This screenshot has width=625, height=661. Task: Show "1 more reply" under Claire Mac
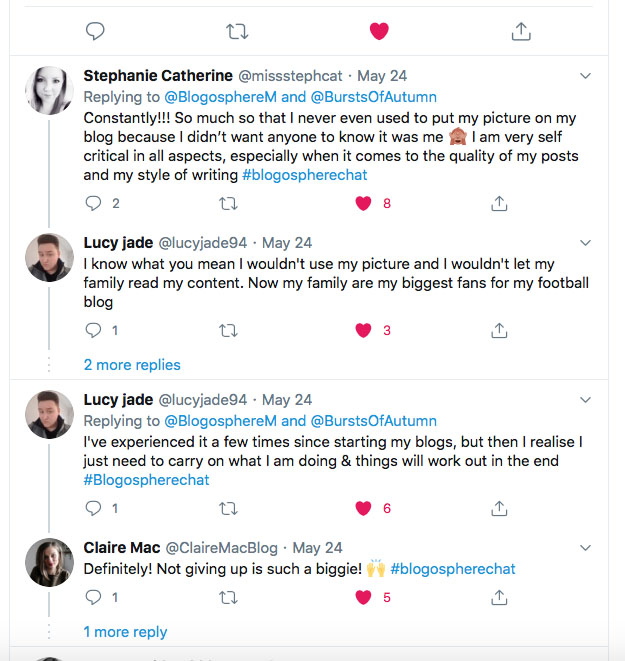[125, 632]
